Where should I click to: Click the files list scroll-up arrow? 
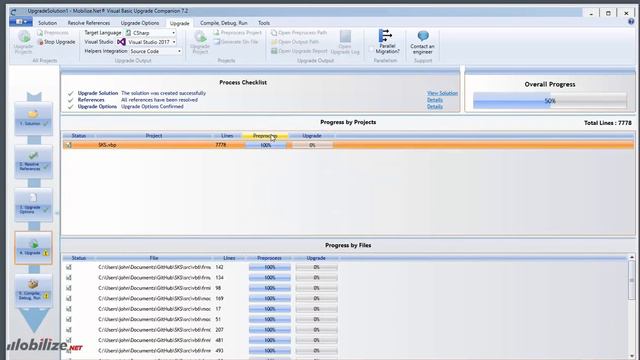coord(632,258)
